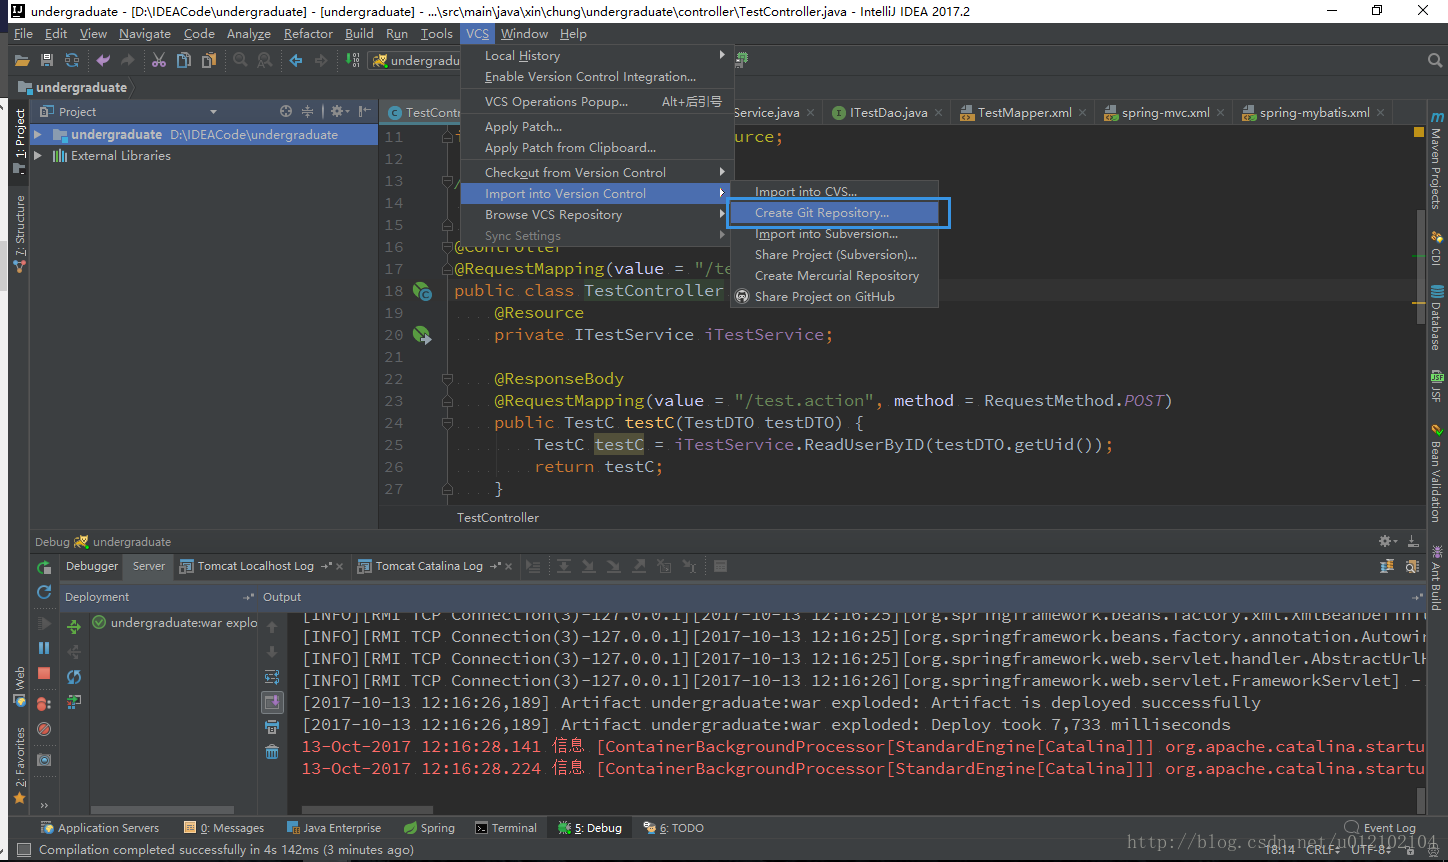Click the Refresh deployment status icon
The height and width of the screenshot is (862, 1448).
point(74,677)
